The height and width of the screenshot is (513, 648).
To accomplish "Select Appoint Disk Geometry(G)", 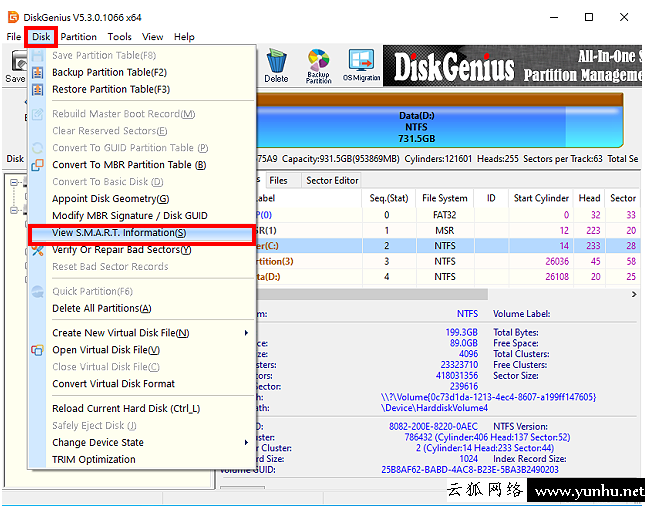I will (x=111, y=199).
